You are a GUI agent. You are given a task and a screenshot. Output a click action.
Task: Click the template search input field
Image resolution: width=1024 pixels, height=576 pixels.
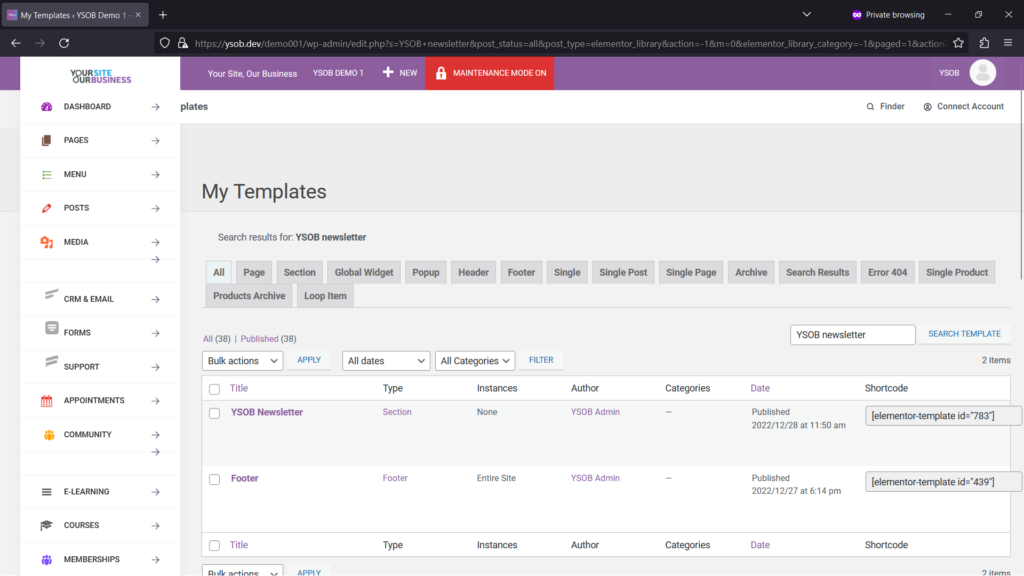(852, 334)
